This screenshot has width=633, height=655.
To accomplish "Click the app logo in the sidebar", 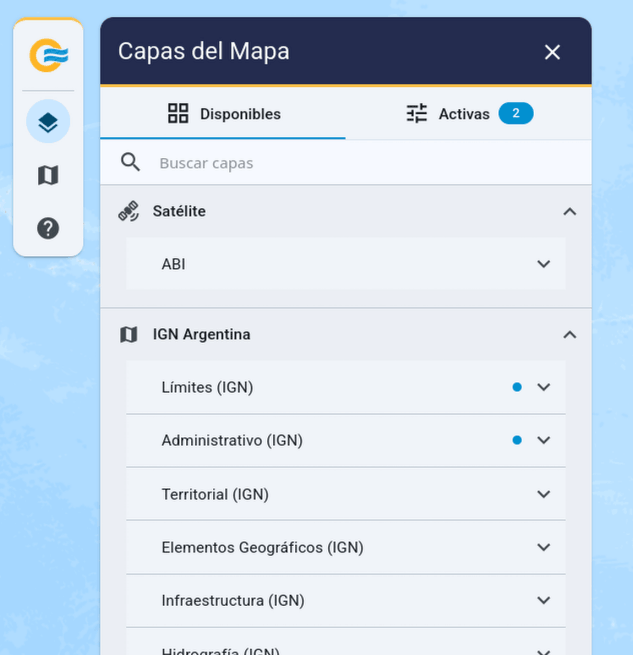I will tap(48, 55).
